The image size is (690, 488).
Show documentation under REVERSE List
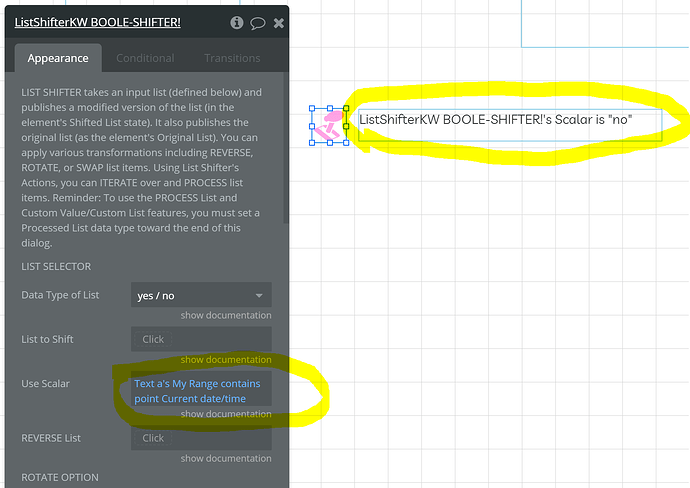coord(226,458)
